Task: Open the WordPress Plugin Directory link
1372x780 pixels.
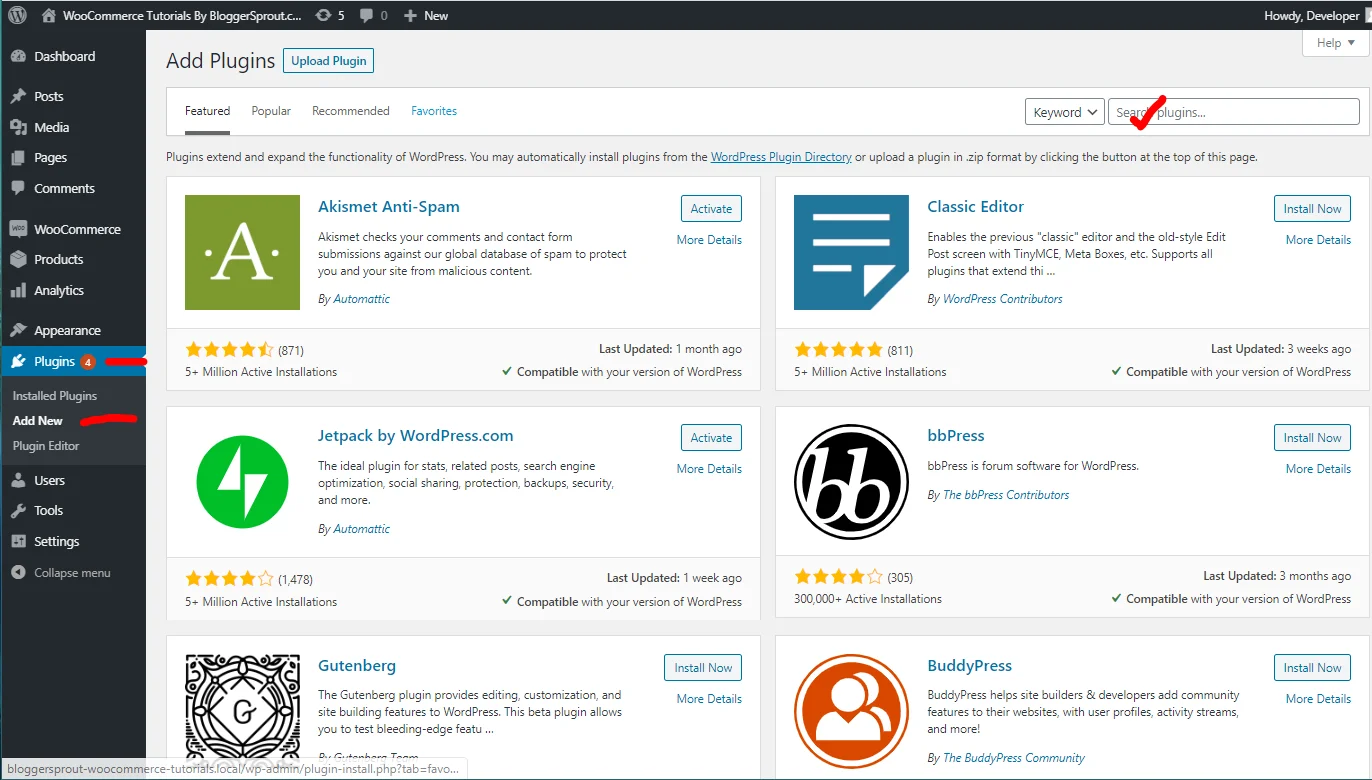Action: coord(781,157)
